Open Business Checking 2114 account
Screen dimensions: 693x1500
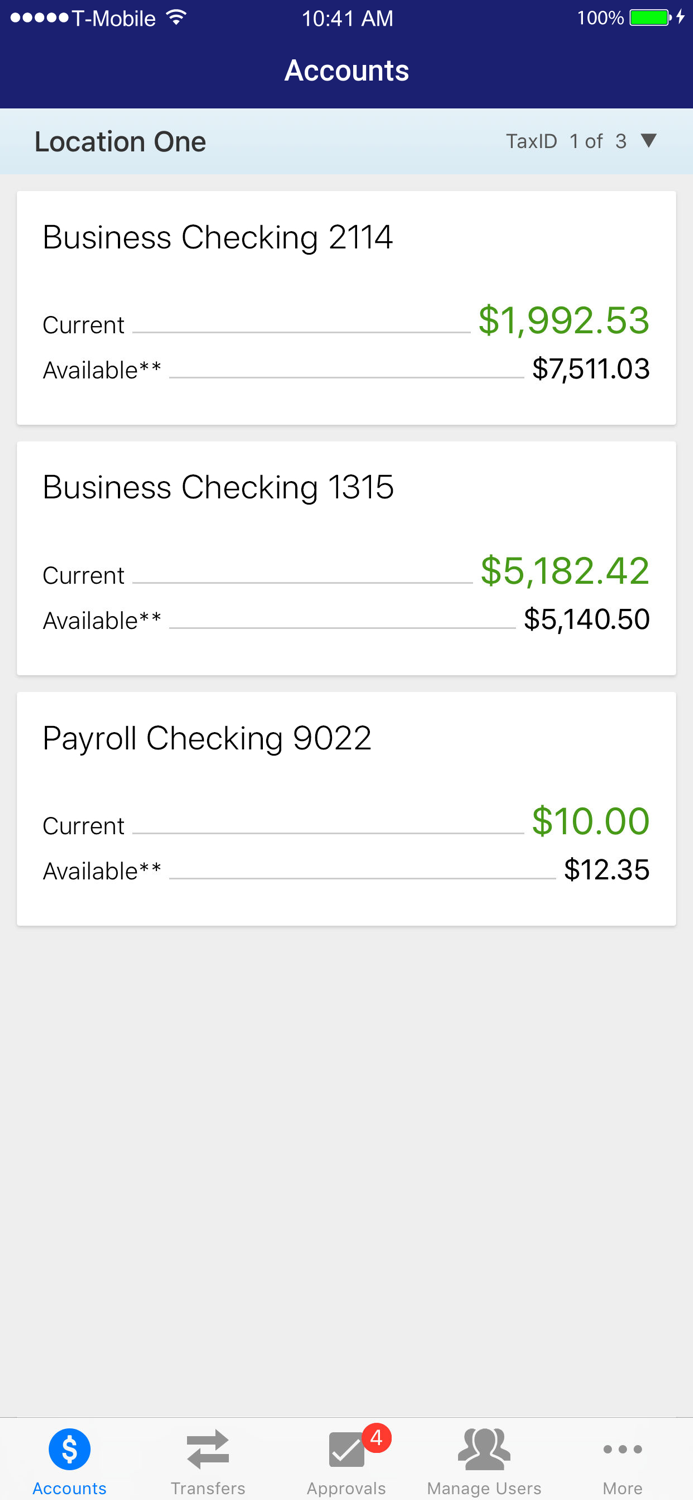click(x=346, y=305)
